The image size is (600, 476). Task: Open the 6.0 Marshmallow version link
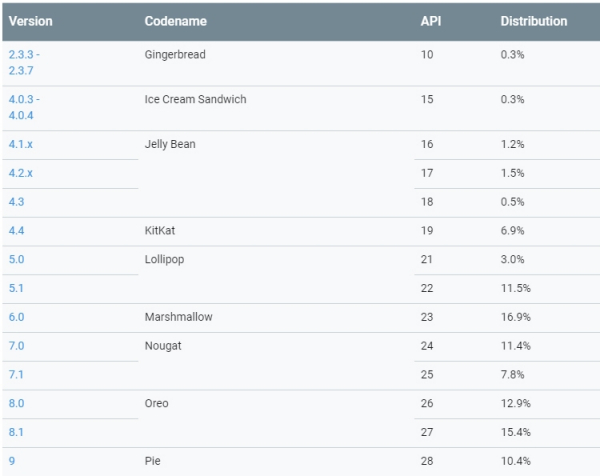(15, 317)
